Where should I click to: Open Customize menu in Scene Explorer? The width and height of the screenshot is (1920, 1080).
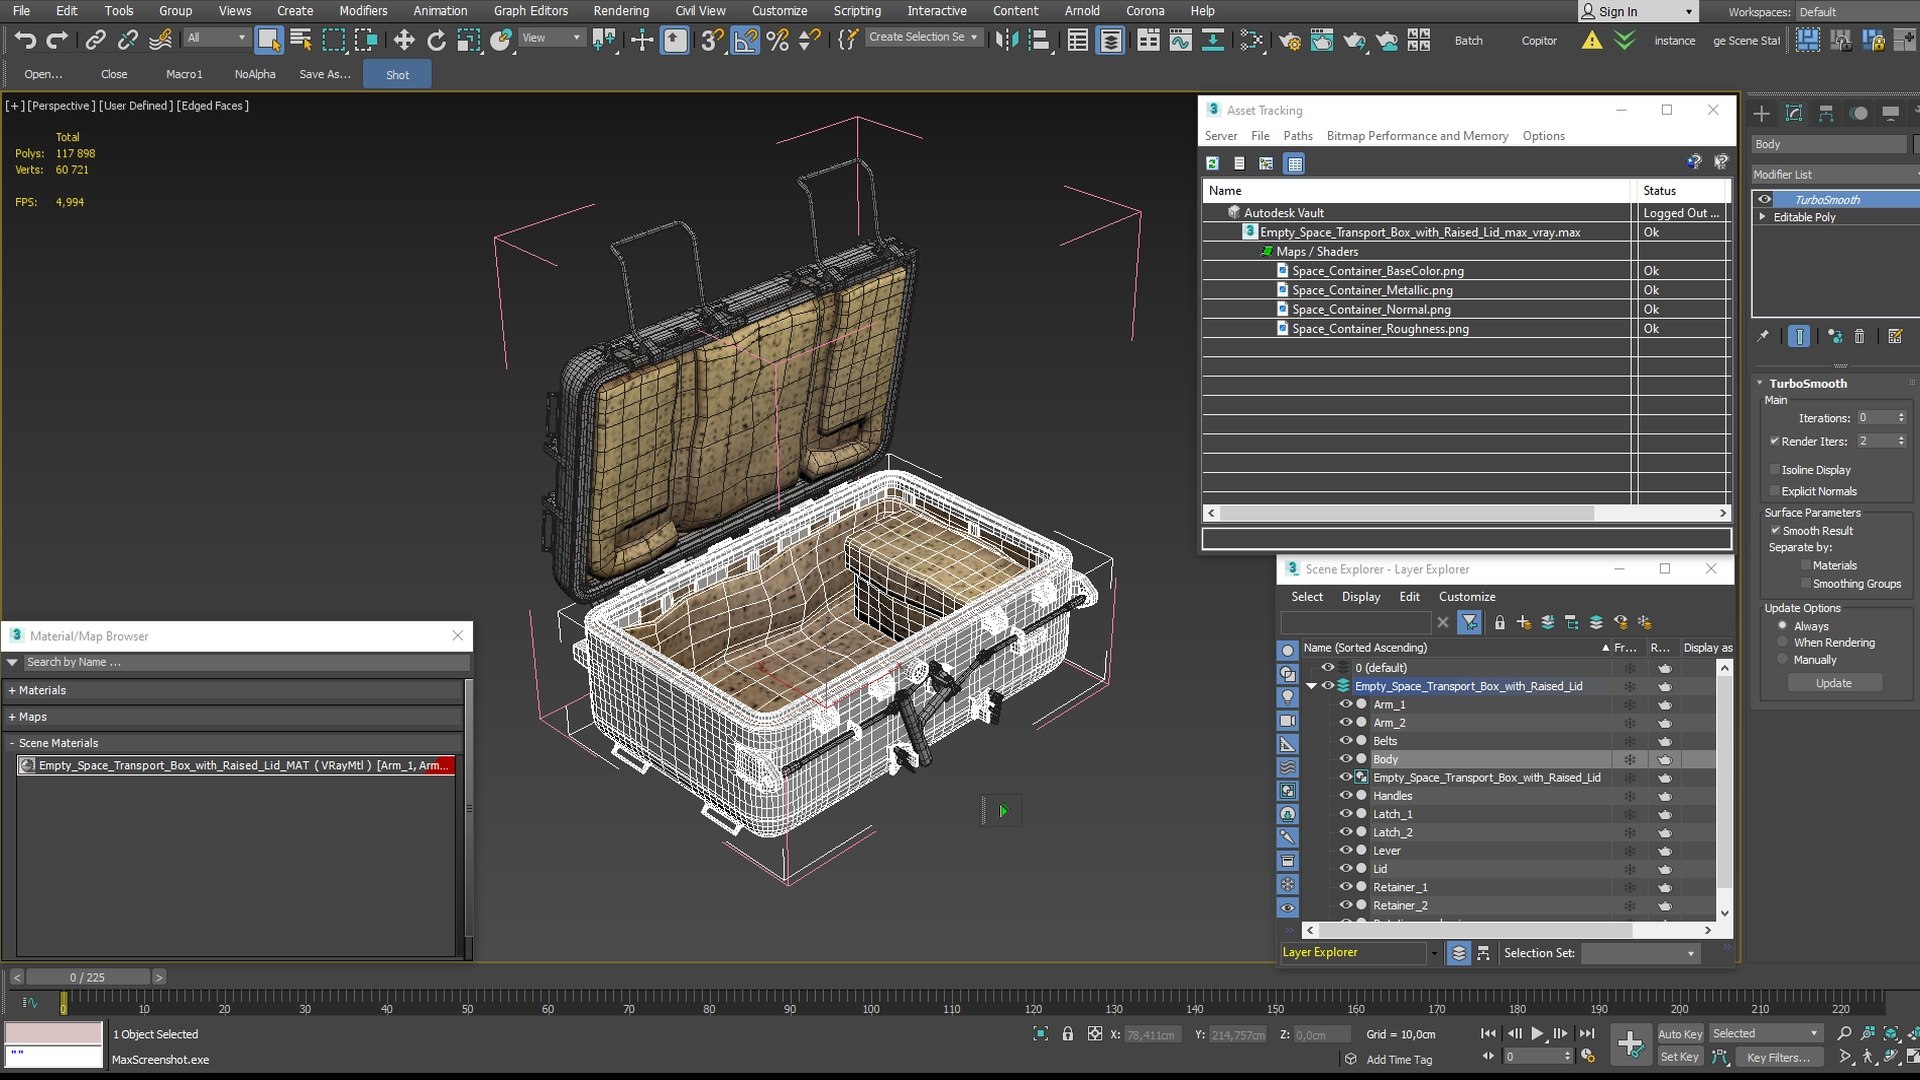1467,597
